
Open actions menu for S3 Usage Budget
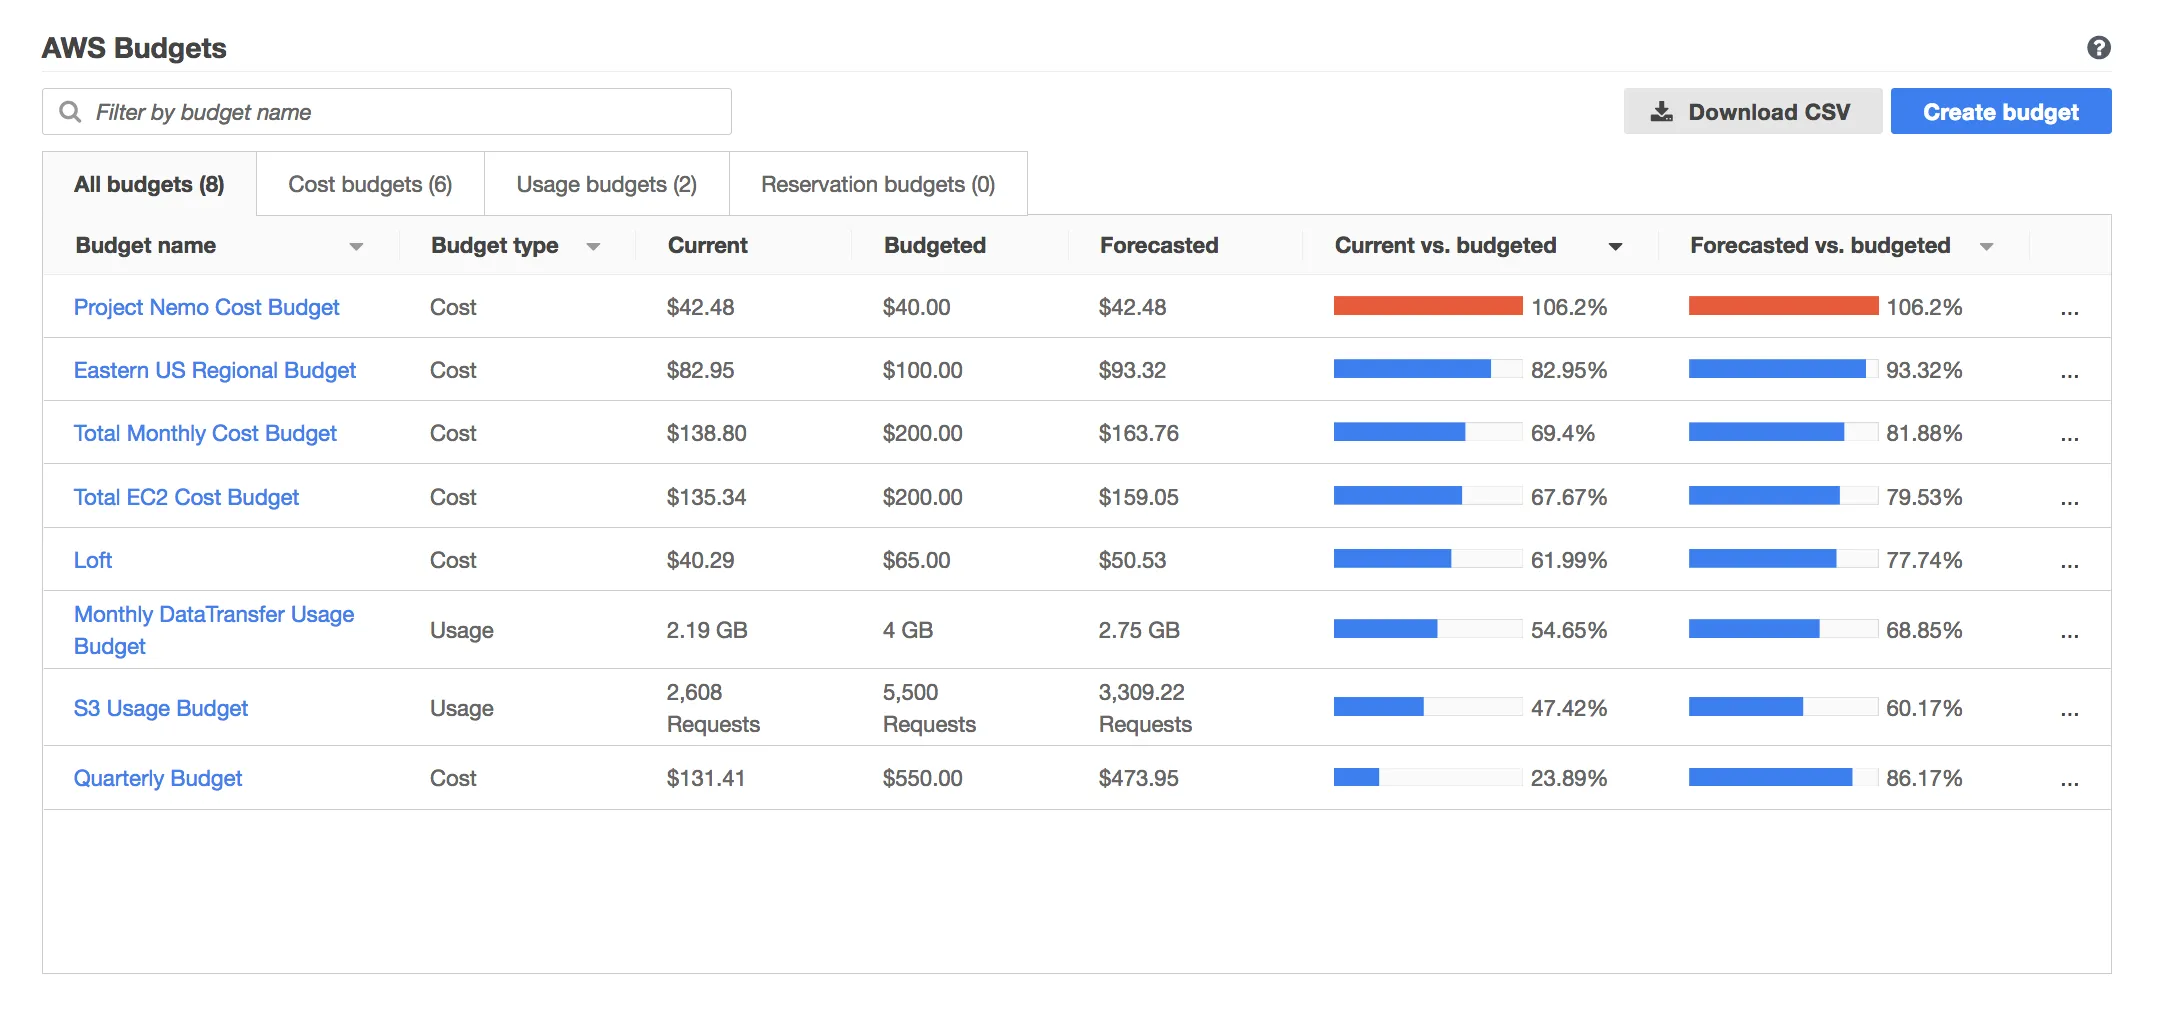2069,711
